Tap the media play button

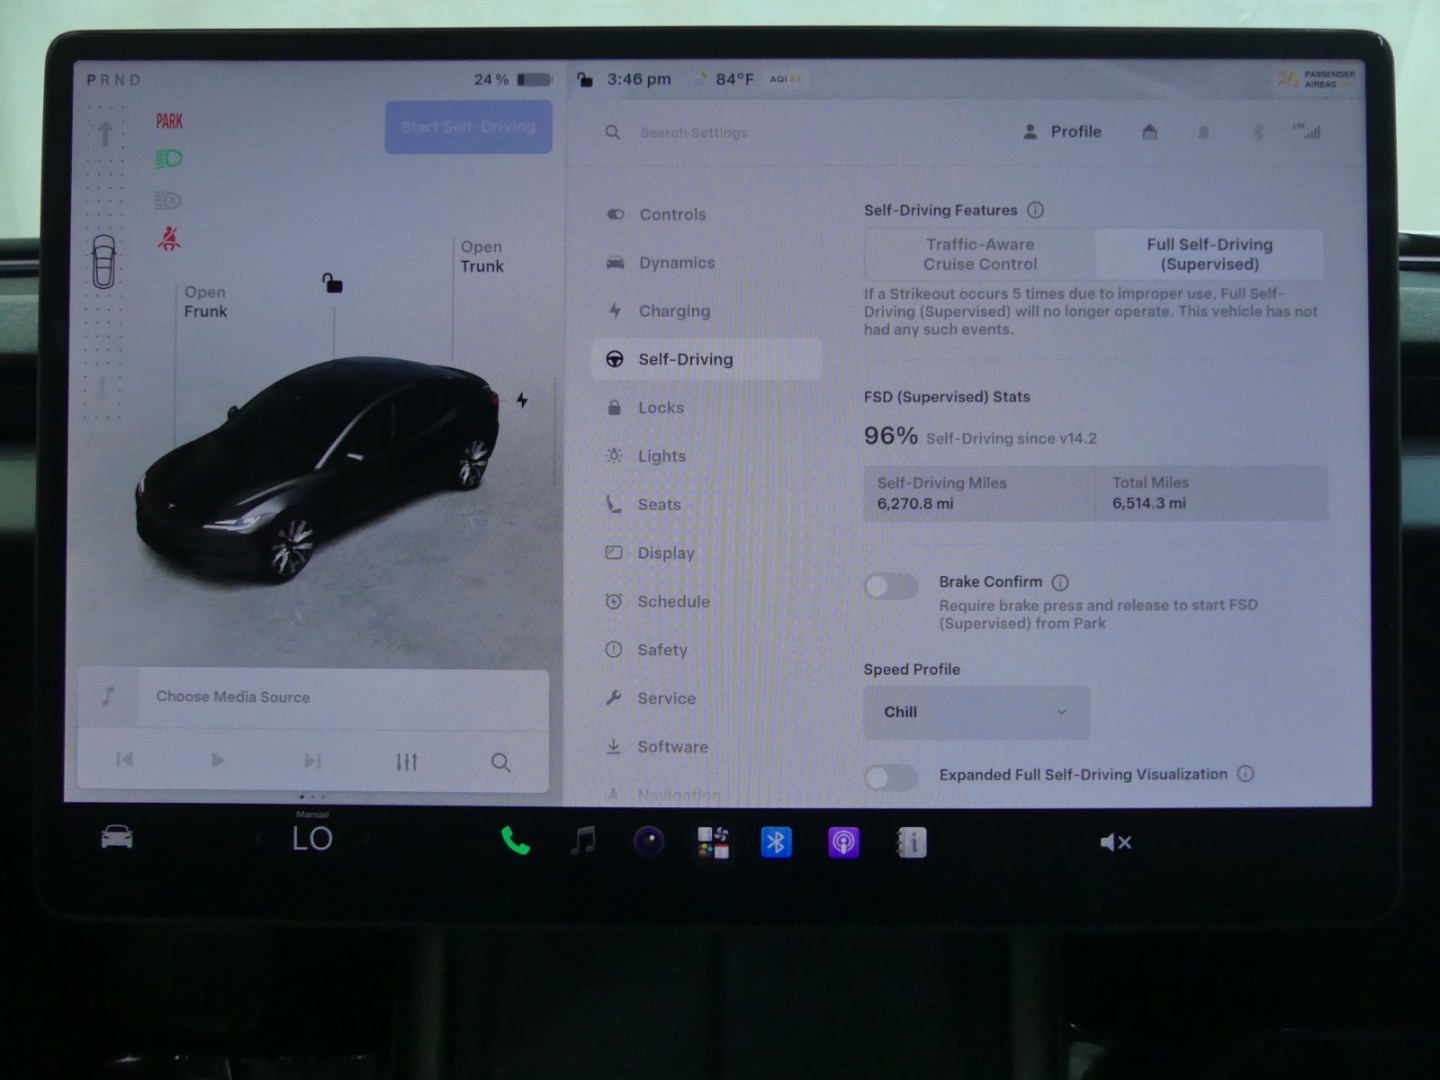pos(218,761)
